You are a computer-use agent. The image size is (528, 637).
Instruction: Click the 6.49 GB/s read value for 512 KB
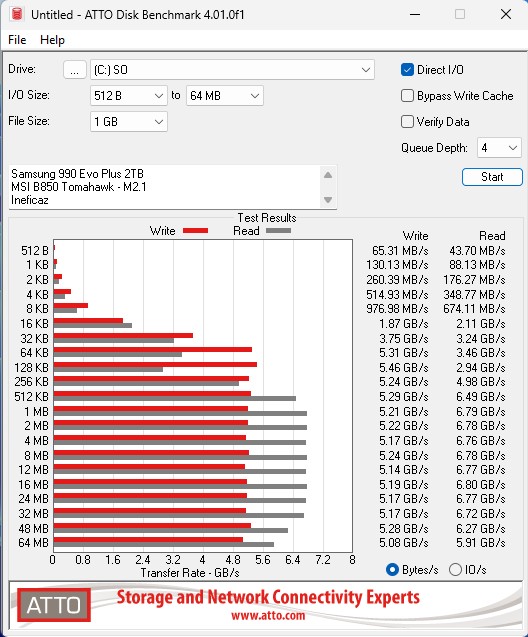pyautogui.click(x=480, y=396)
